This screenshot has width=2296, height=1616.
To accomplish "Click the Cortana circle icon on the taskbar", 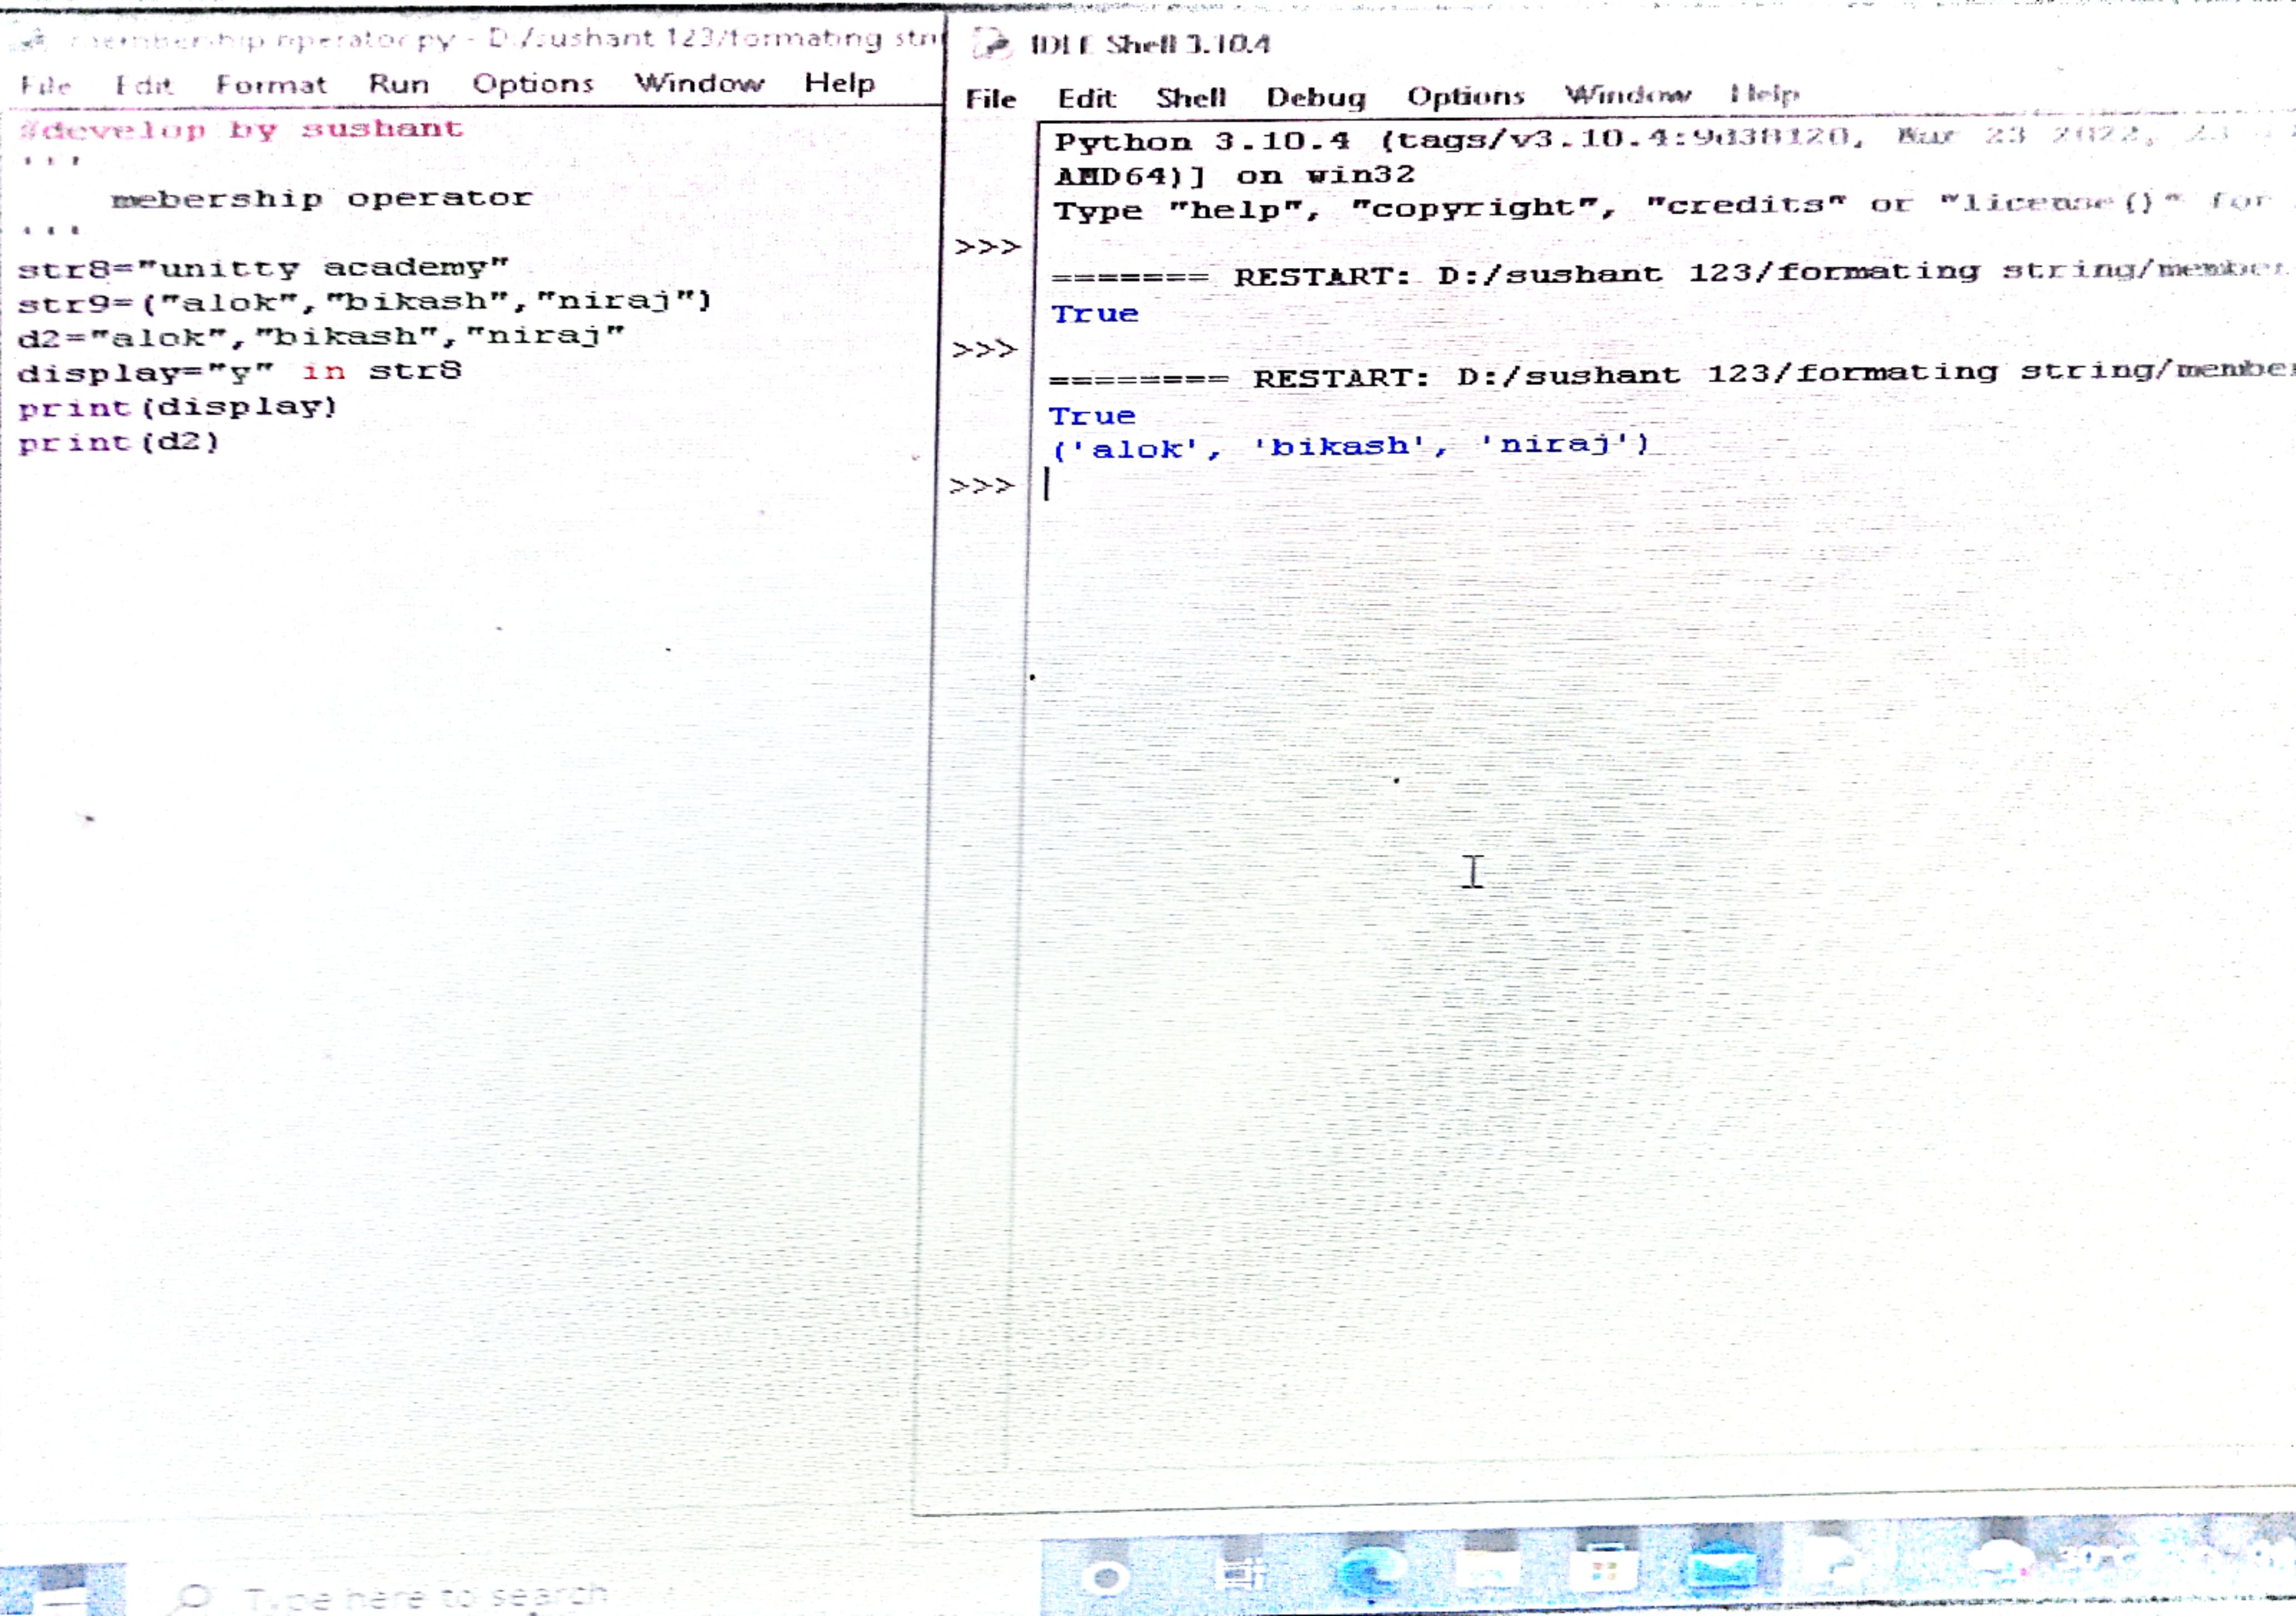I will (1106, 1577).
